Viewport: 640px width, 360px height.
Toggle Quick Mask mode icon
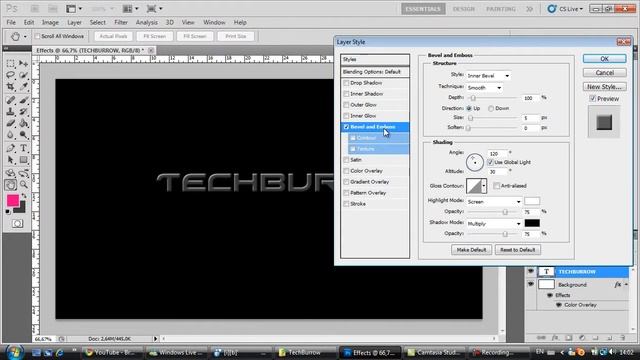[x=17, y=224]
